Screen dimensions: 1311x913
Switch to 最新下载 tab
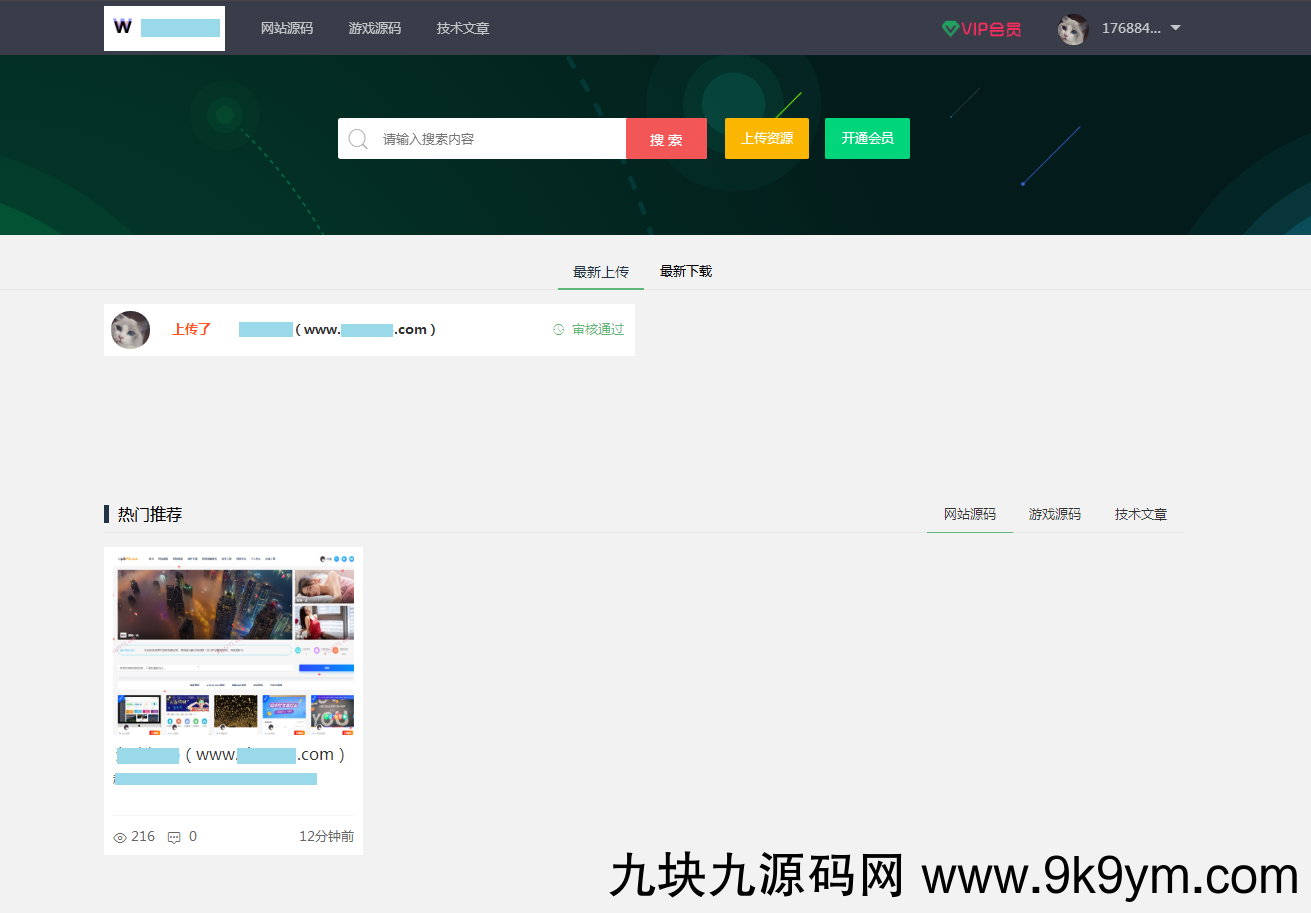[x=686, y=270]
